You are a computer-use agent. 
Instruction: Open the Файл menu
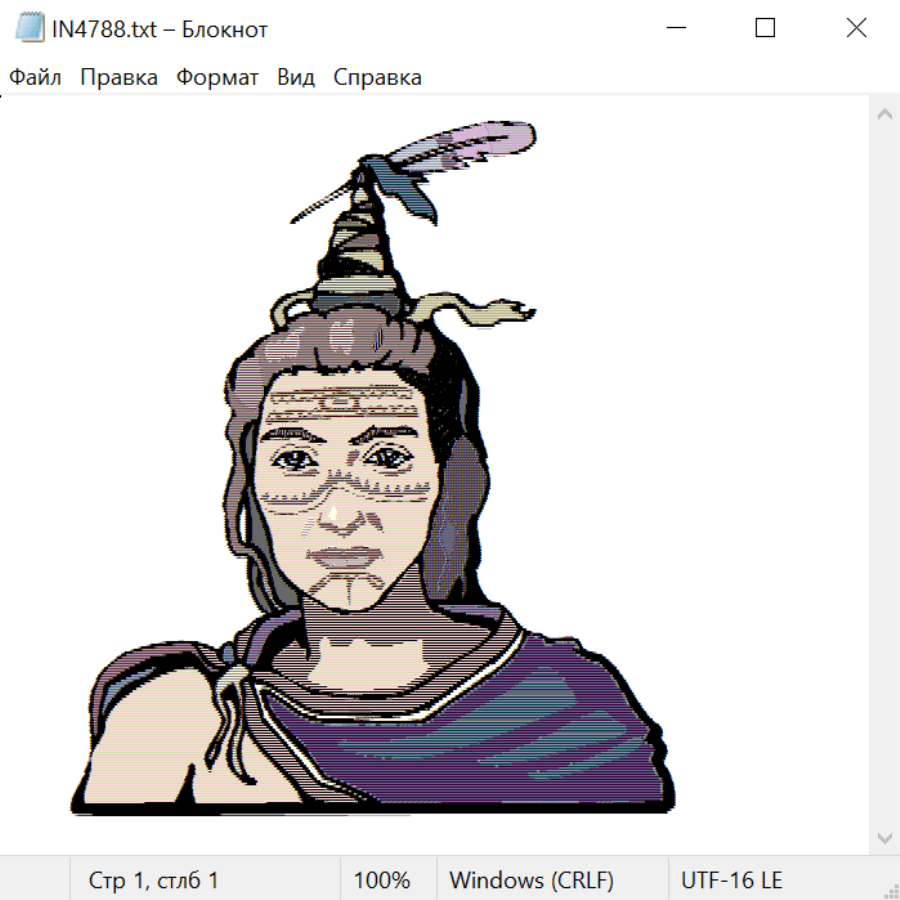coord(35,78)
